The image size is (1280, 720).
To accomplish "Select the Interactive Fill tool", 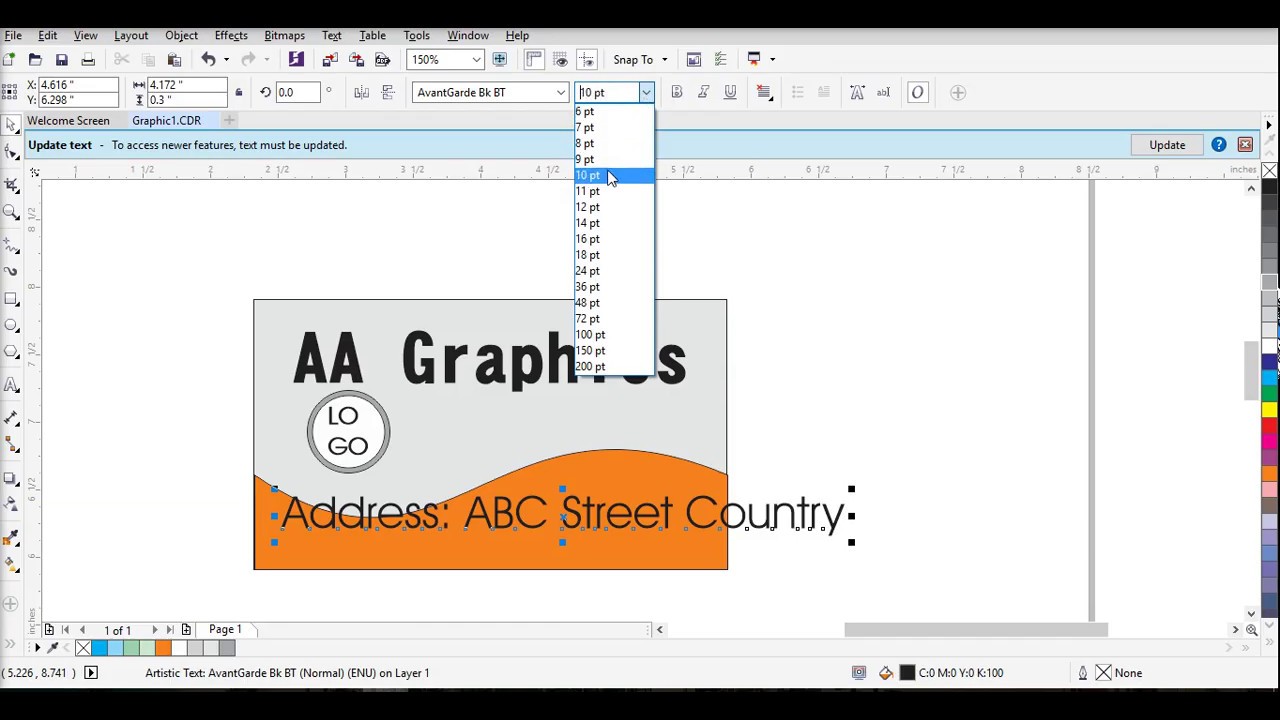I will tap(12, 567).
